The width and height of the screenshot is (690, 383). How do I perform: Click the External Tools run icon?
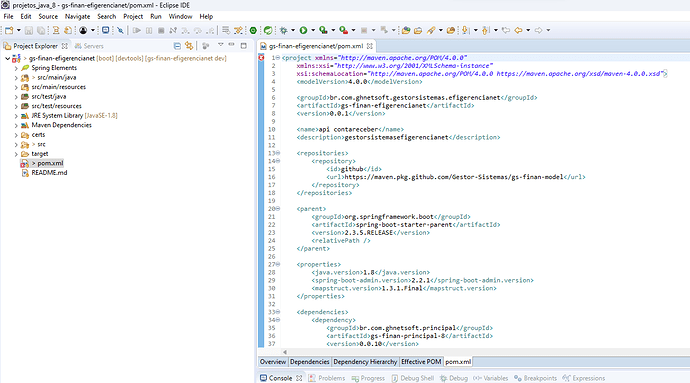click(x=344, y=30)
